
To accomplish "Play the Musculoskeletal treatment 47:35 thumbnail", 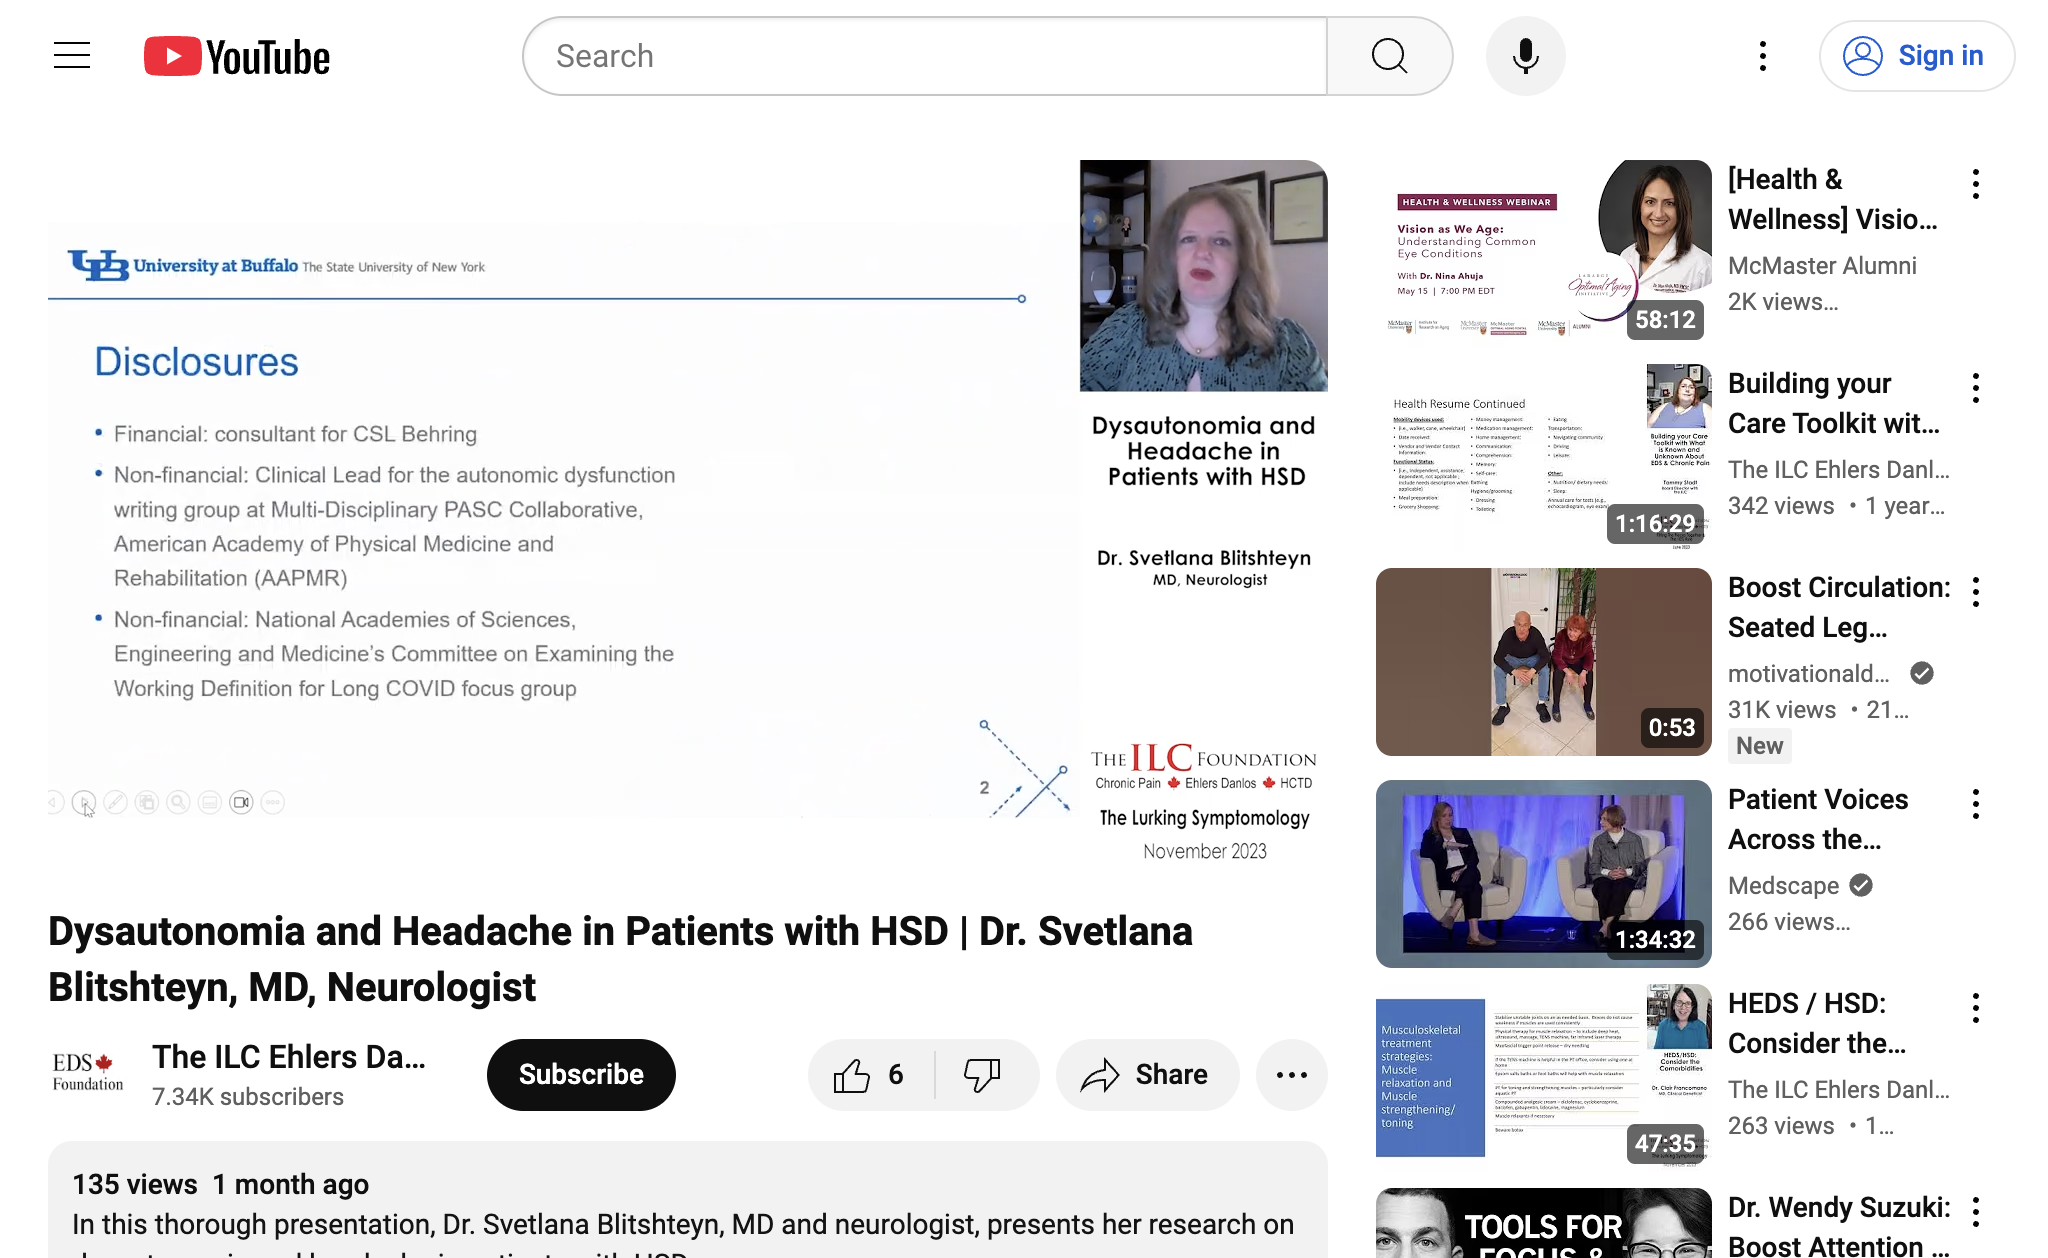I will [x=1543, y=1076].
